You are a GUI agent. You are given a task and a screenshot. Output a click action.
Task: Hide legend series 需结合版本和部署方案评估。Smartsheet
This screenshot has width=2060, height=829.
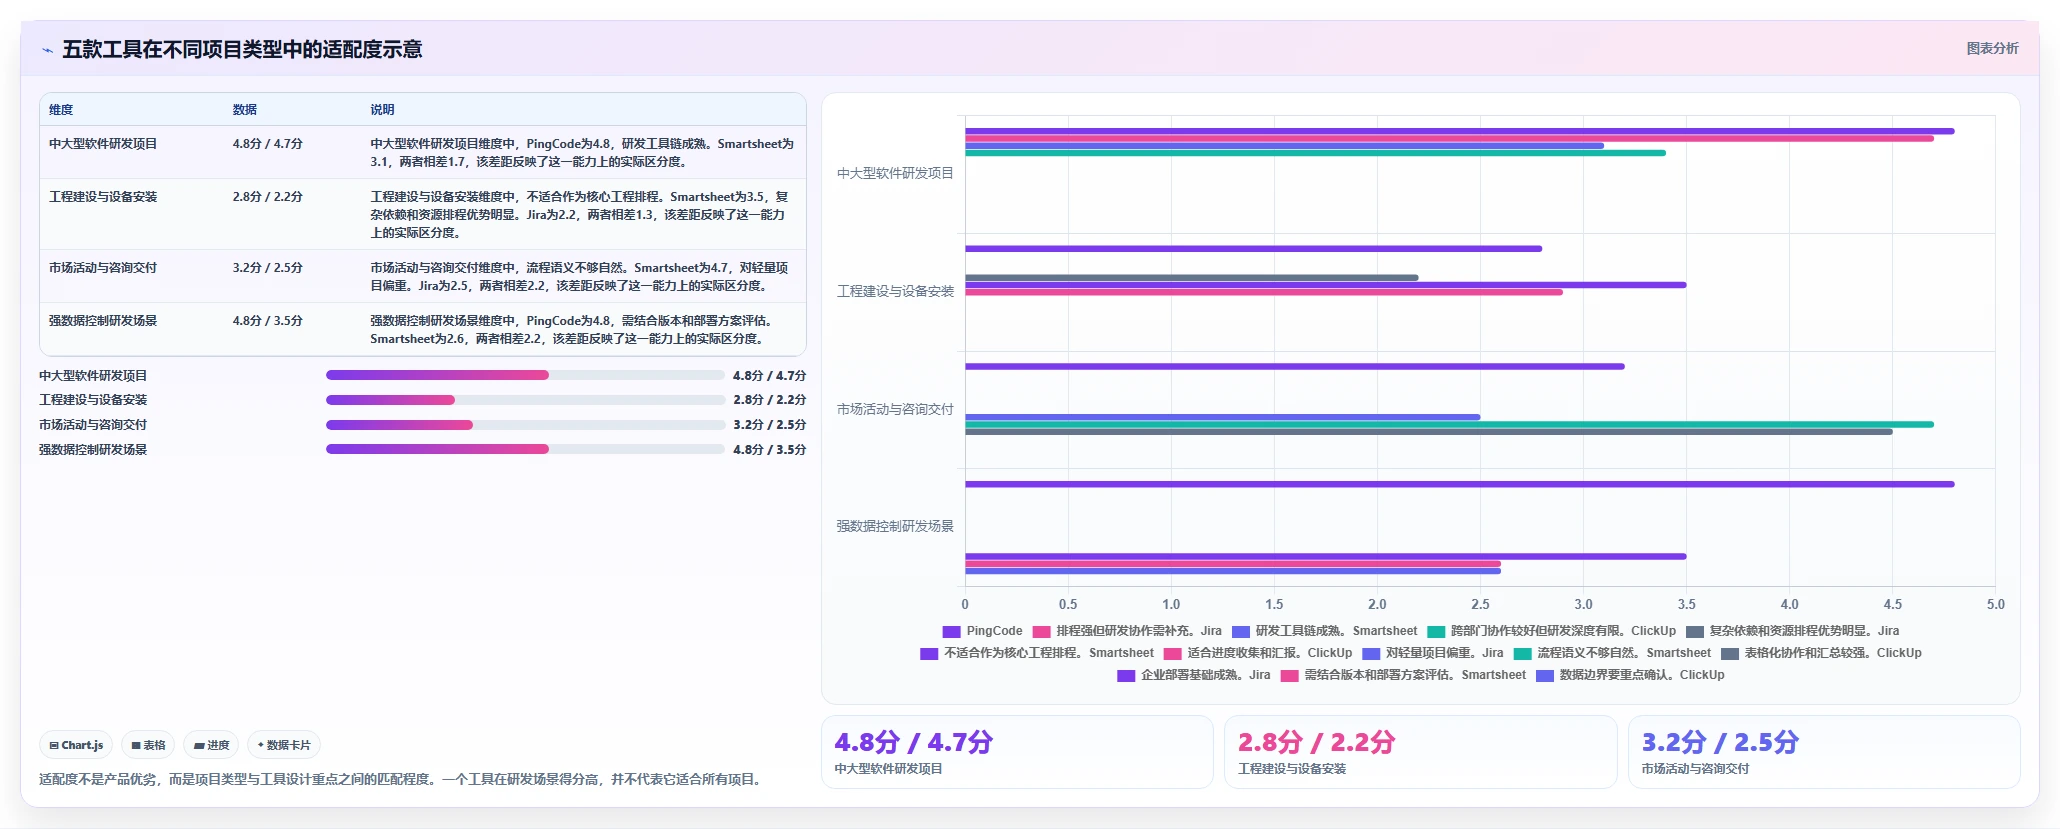click(1404, 675)
